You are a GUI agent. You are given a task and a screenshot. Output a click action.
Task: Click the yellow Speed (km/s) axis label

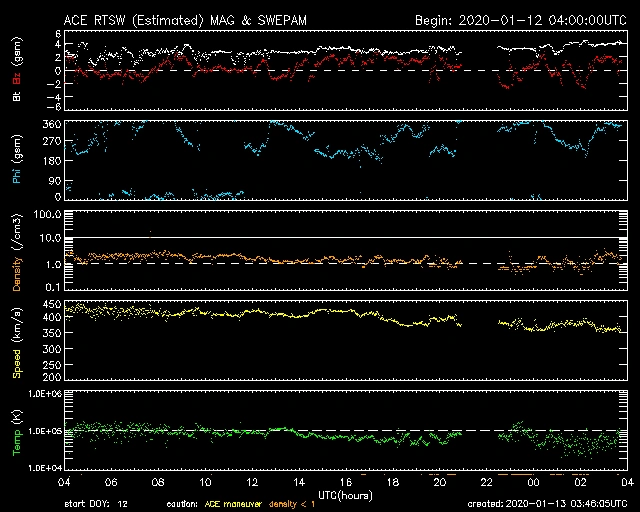tap(17, 339)
